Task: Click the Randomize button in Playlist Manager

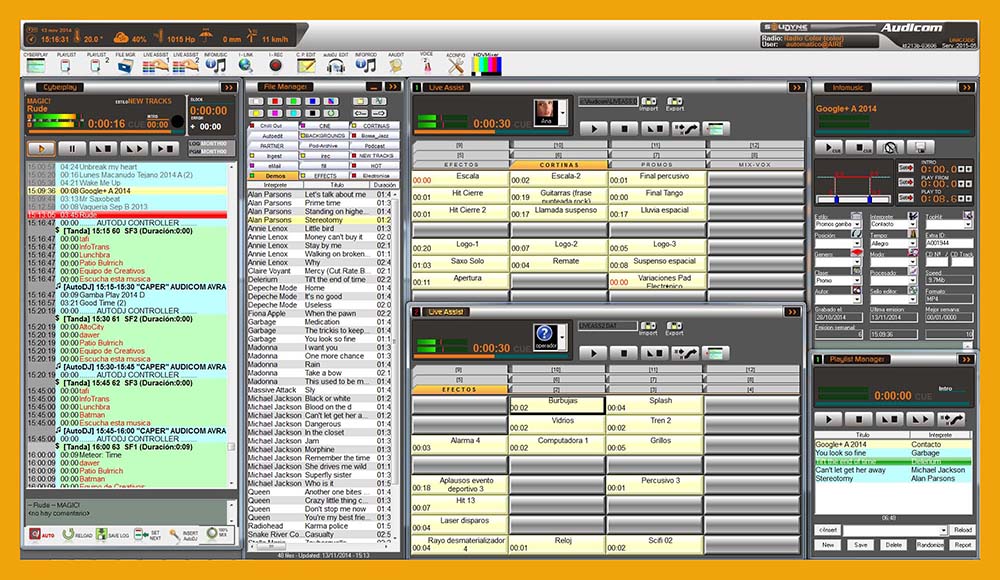Action: (x=929, y=545)
